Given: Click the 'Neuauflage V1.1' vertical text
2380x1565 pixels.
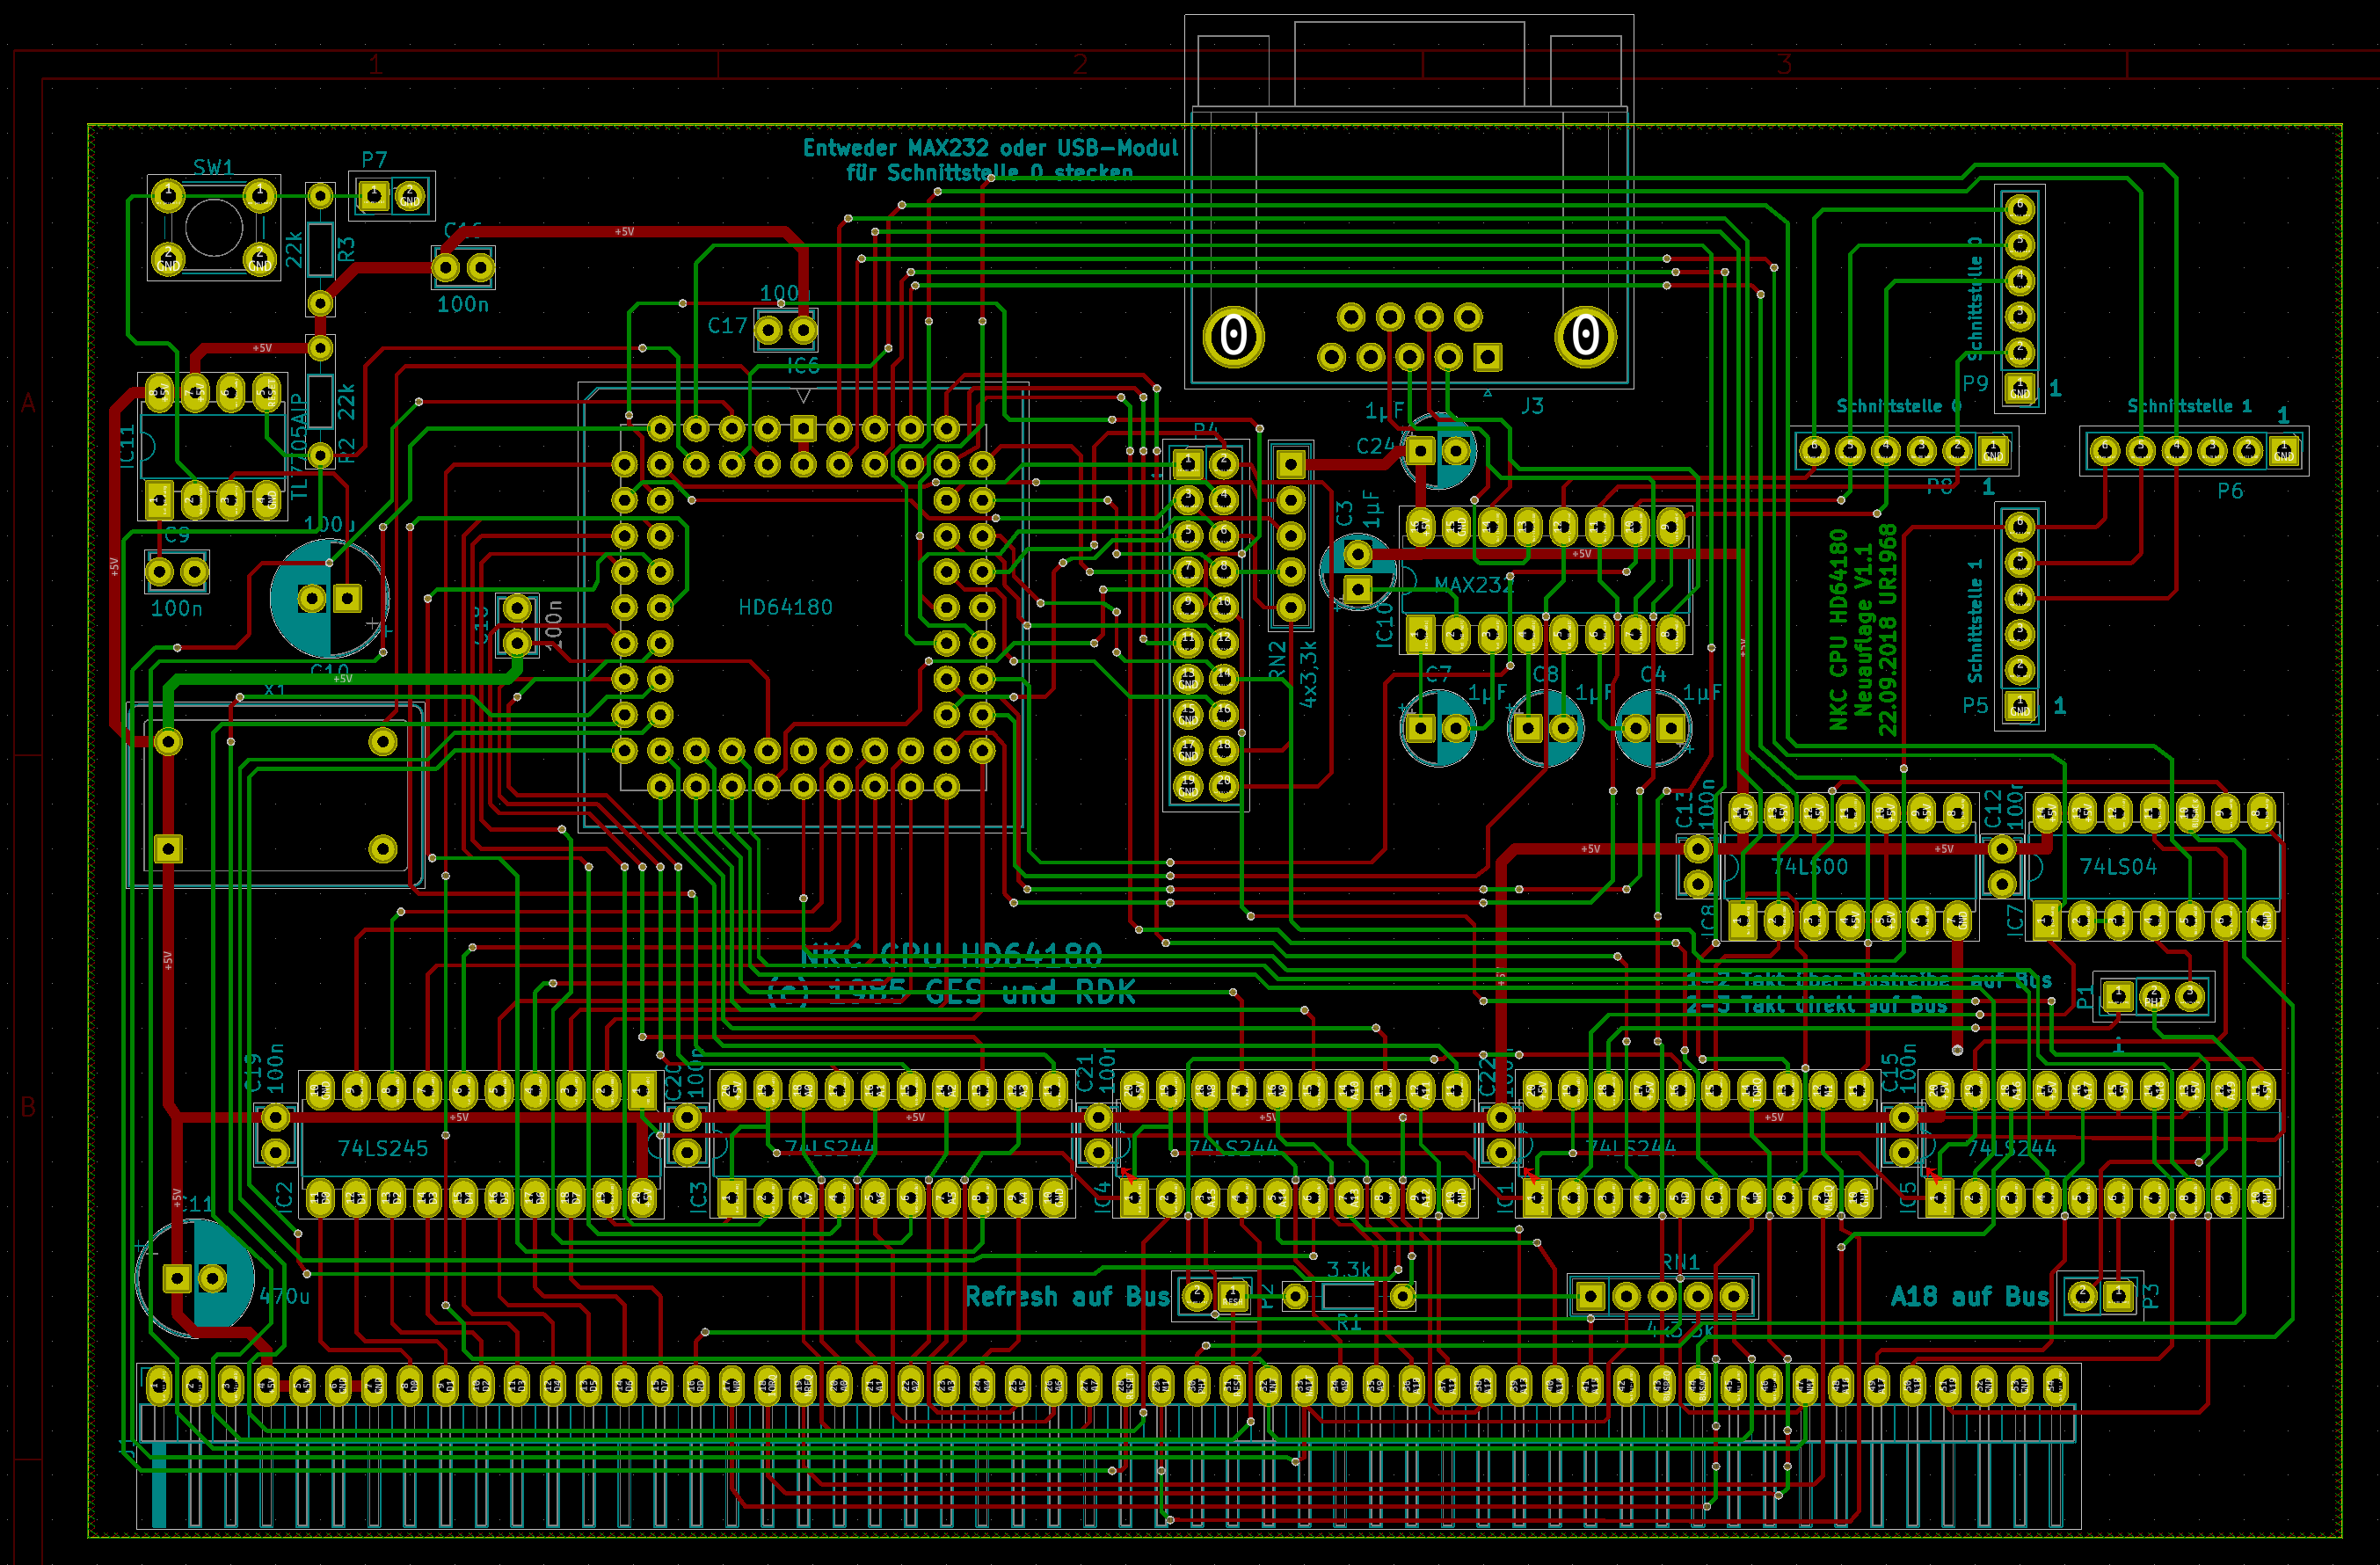Looking at the screenshot, I should pos(1863,629).
